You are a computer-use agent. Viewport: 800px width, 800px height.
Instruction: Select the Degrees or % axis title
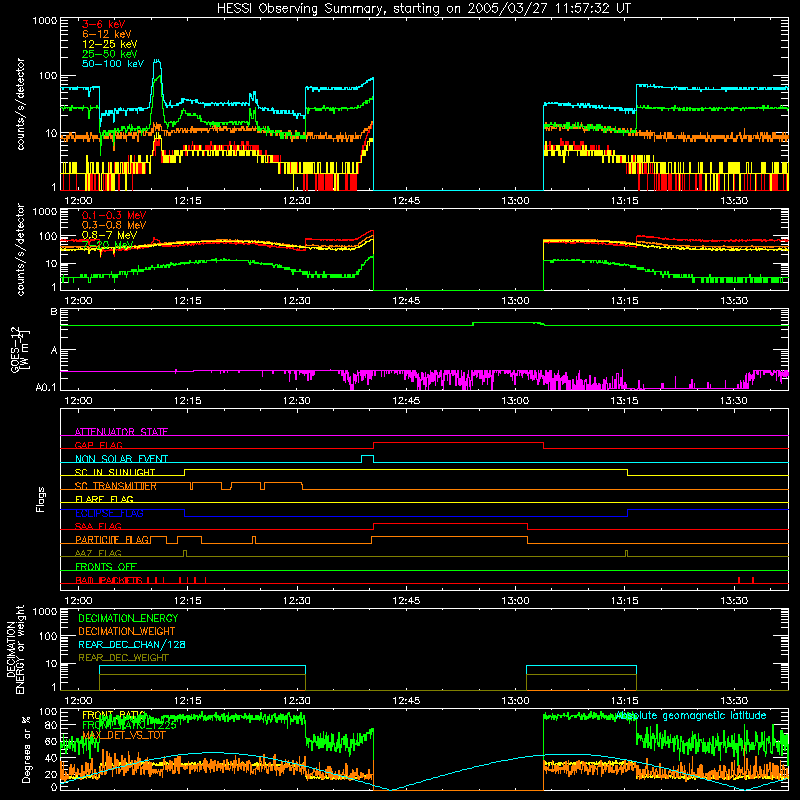click(26, 749)
